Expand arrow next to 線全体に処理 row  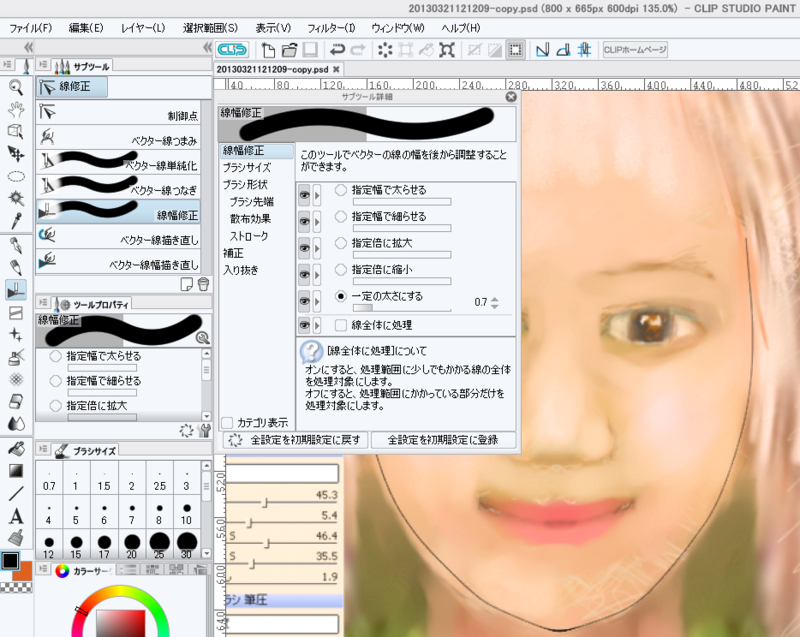click(x=317, y=325)
